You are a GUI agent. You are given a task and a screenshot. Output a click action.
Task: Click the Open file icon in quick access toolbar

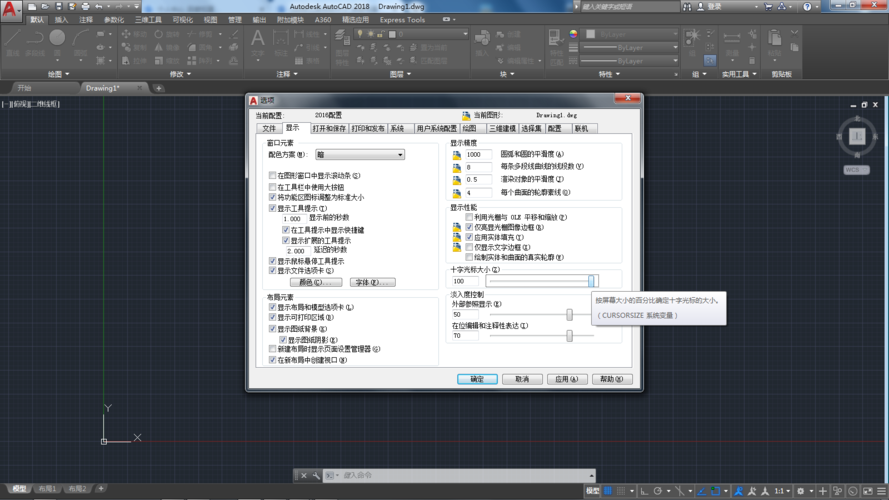(45, 7)
